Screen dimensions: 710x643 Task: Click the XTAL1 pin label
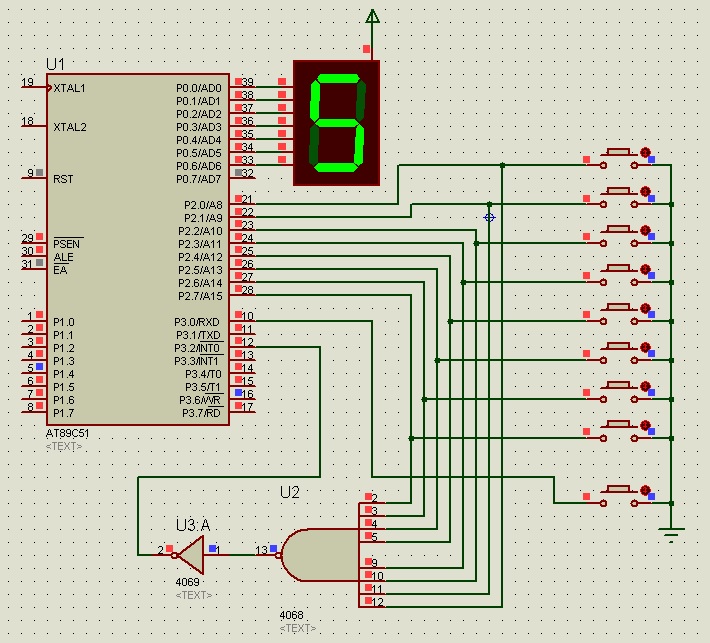[69, 88]
